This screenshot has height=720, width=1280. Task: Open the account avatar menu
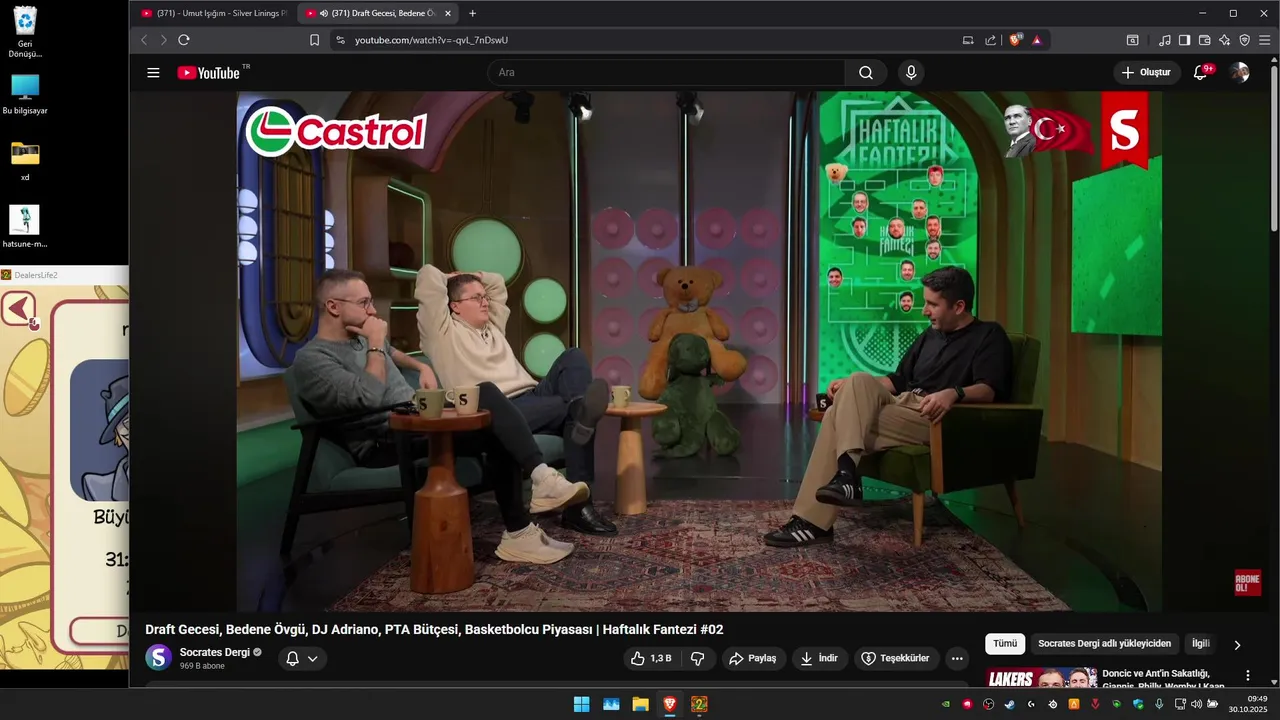pos(1240,72)
